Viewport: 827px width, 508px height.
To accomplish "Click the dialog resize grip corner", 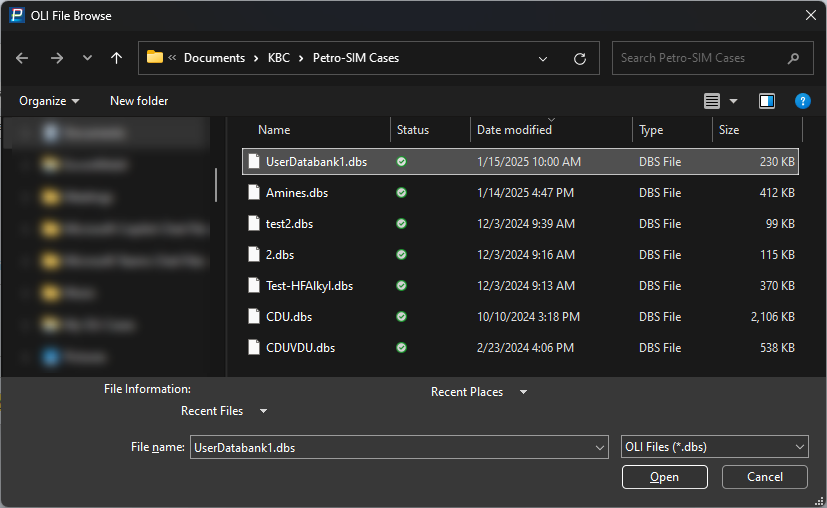I will (819, 501).
